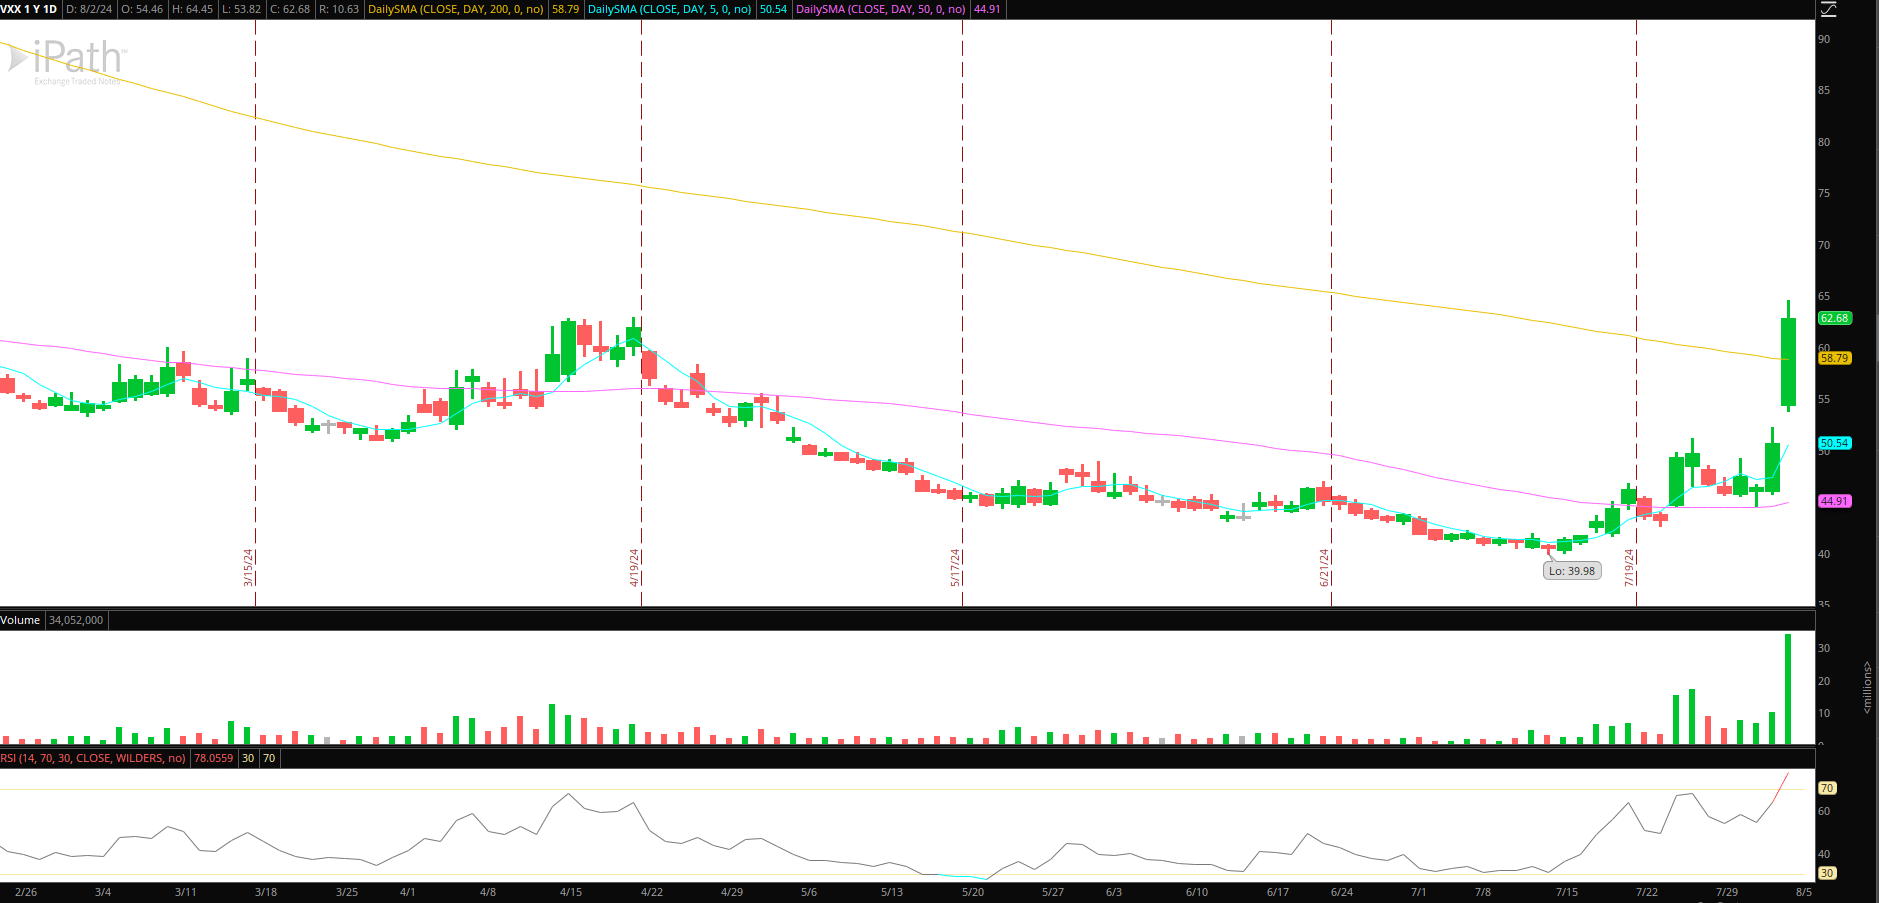Click the 4/19/24 expiration marker label
The width and height of the screenshot is (1879, 903).
click(x=634, y=567)
